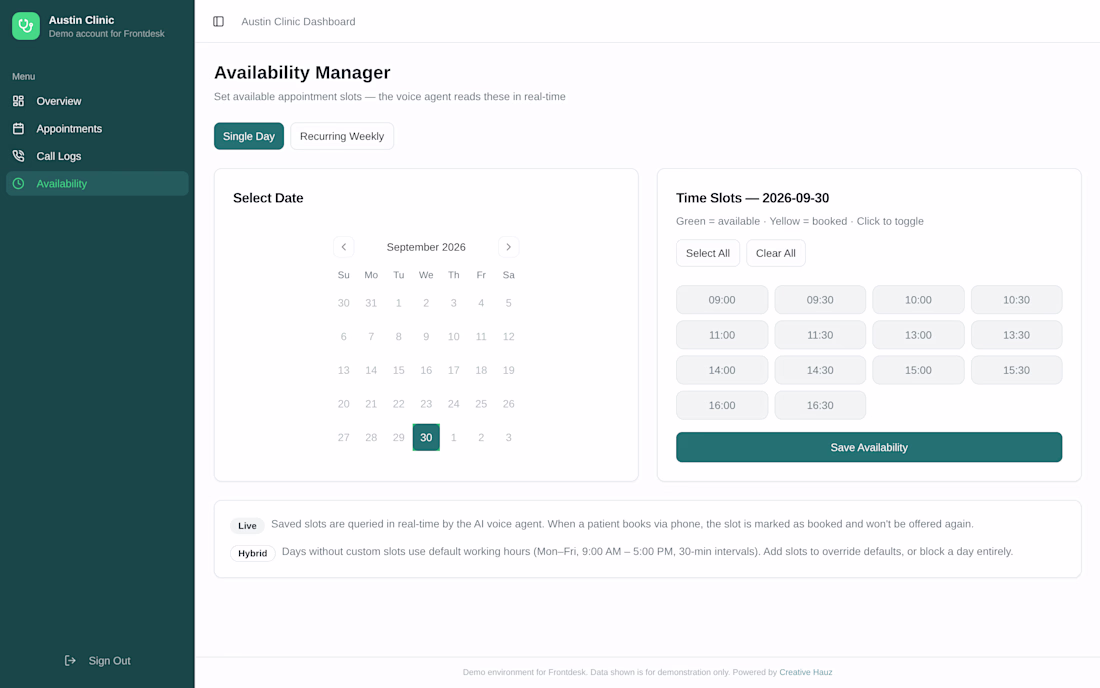
Task: Click the Select All button
Action: point(708,253)
